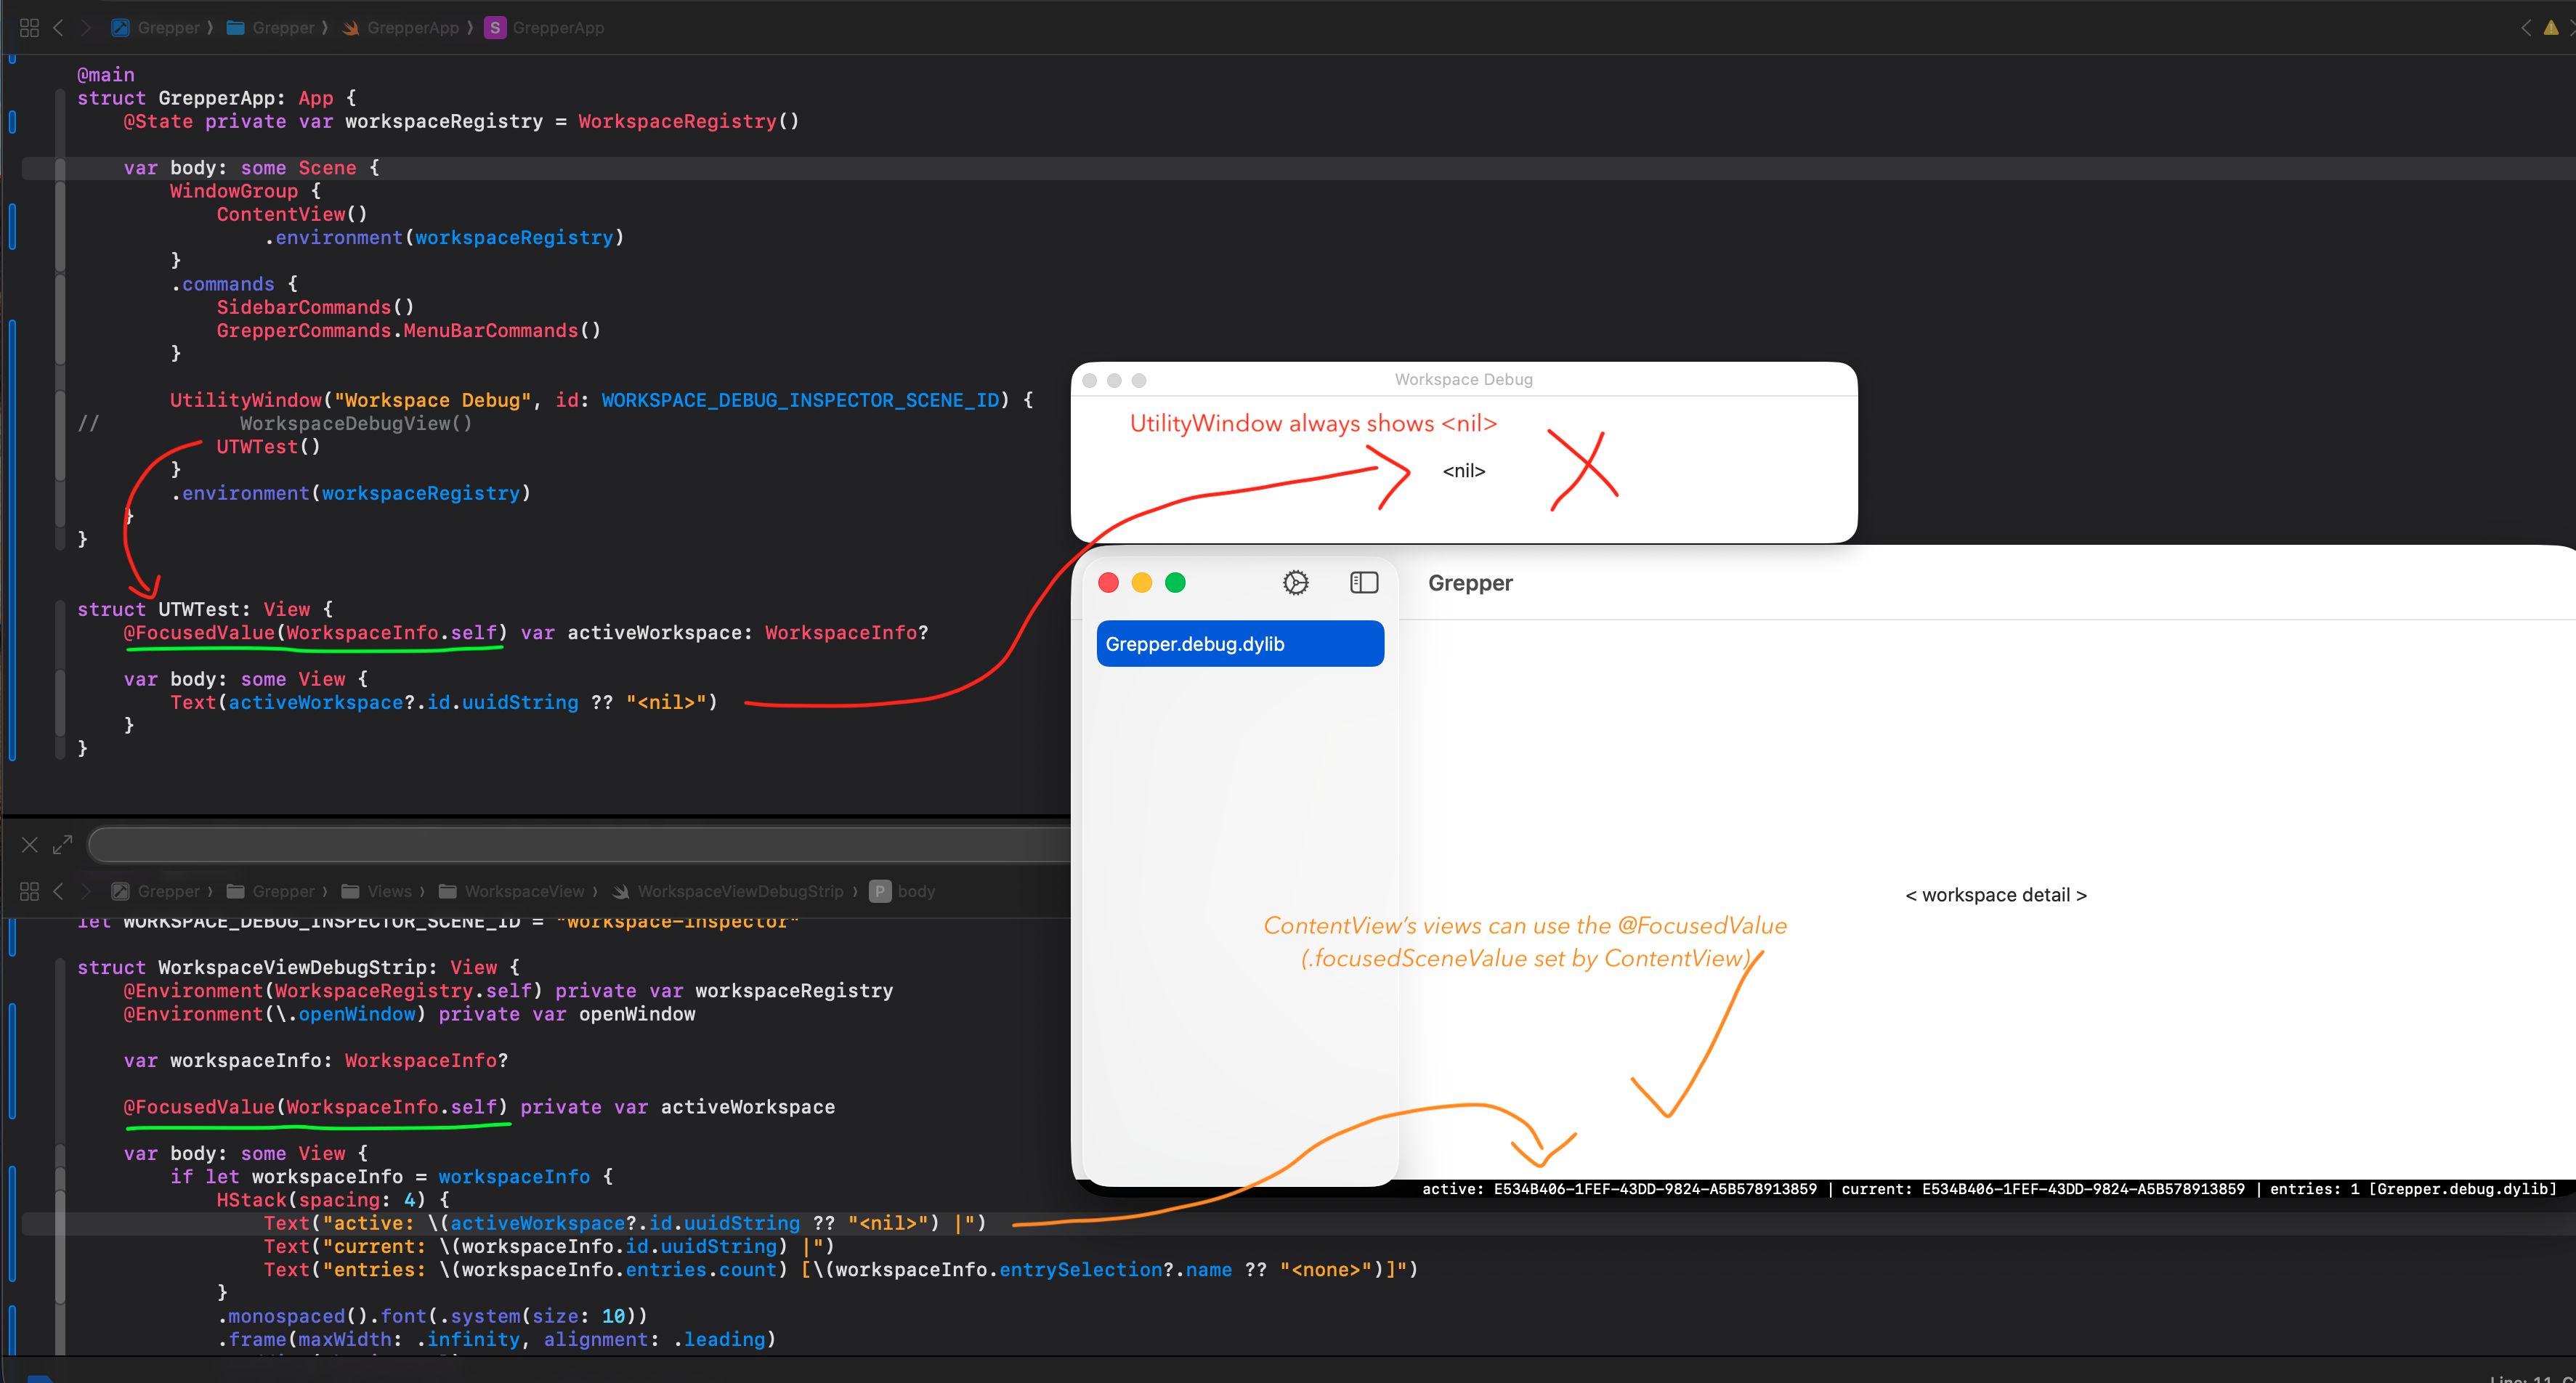The height and width of the screenshot is (1383, 2576).
Task: Open GrepperApp Swift file crumb in jump bar
Action: click(400, 28)
